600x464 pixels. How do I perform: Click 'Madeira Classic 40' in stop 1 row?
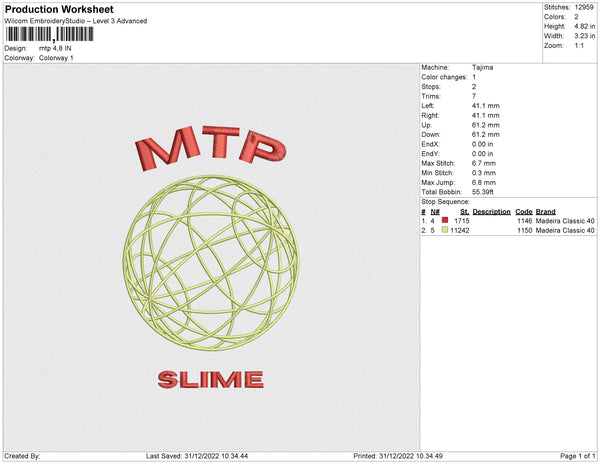pyautogui.click(x=565, y=221)
